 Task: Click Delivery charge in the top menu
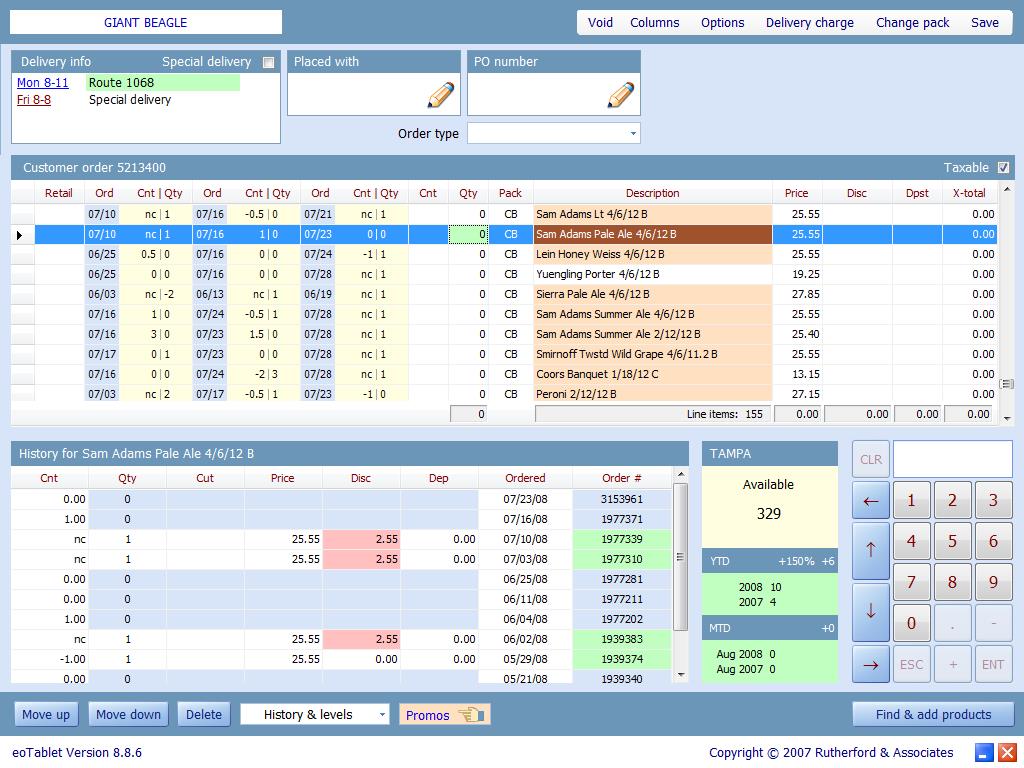[x=809, y=23]
